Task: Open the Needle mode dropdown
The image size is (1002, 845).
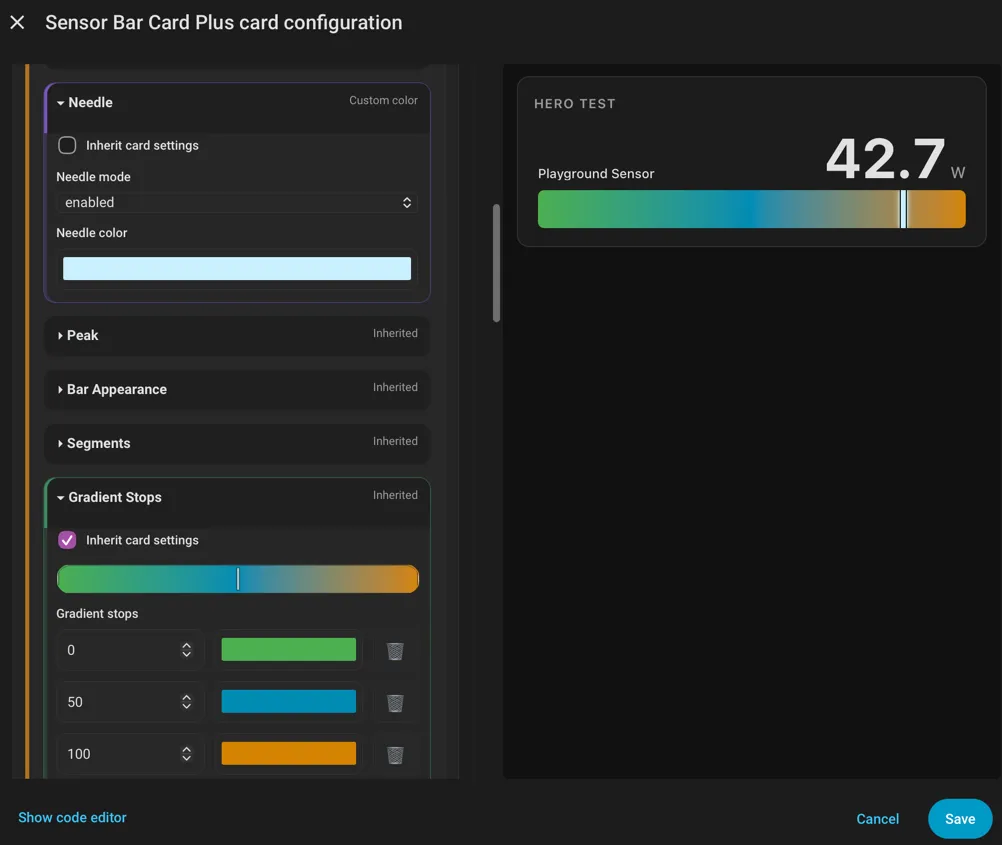Action: (x=237, y=203)
